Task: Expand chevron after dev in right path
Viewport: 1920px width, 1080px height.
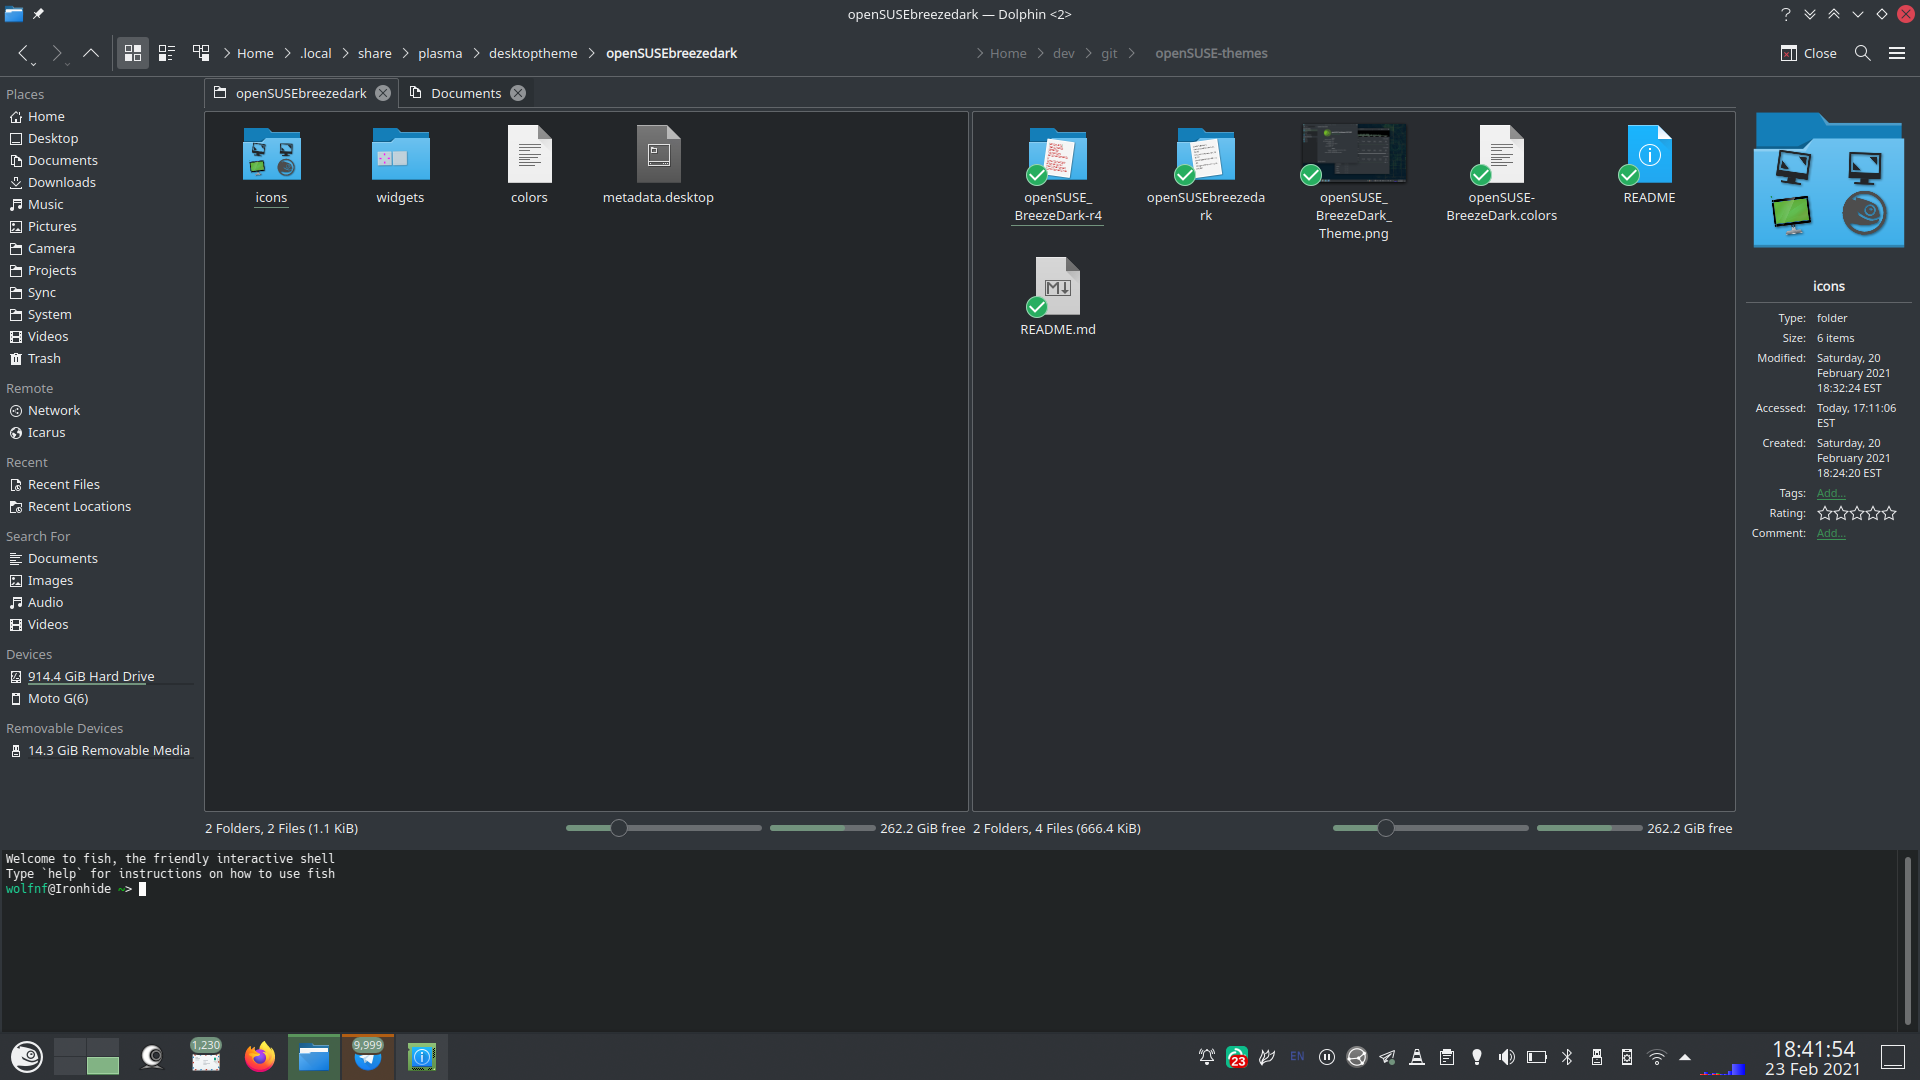Action: (x=1089, y=53)
